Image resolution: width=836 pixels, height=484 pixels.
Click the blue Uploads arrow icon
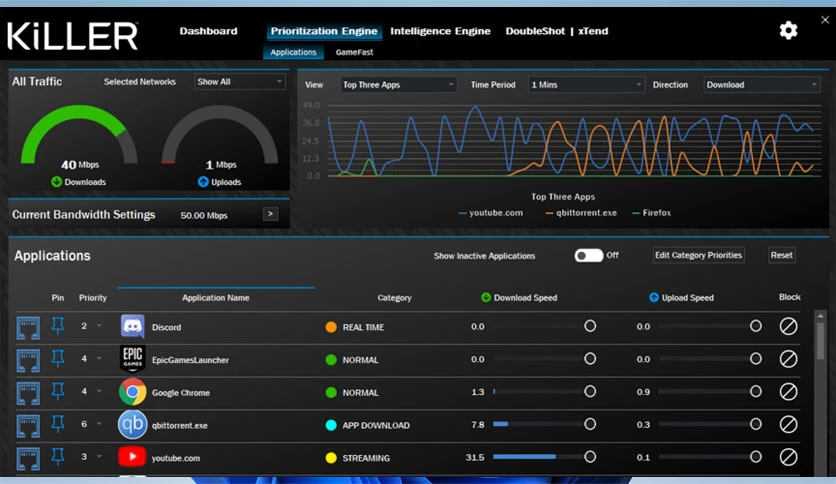(203, 182)
